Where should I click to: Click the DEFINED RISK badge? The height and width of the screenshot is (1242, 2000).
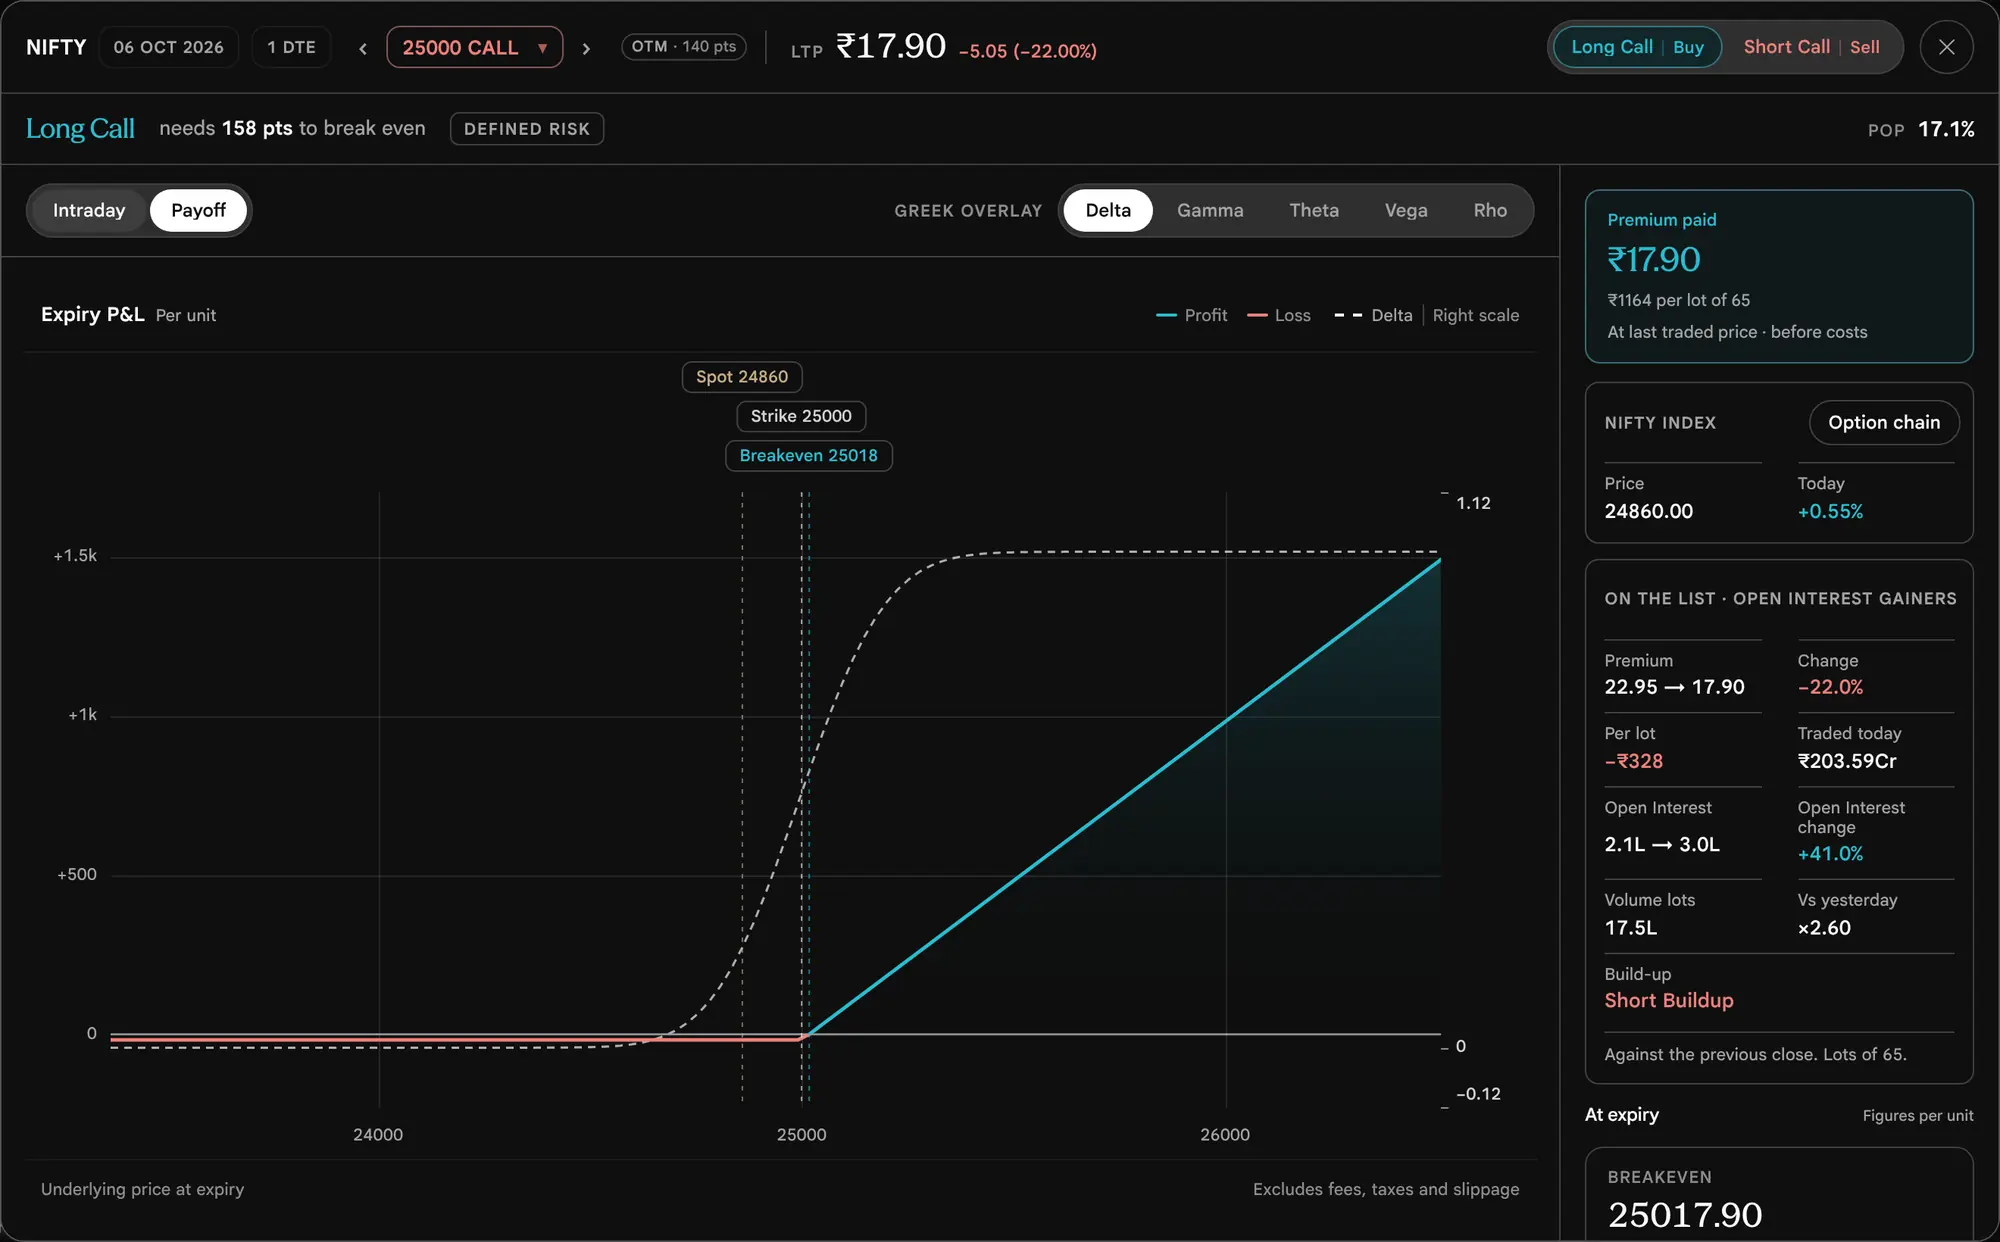coord(527,129)
